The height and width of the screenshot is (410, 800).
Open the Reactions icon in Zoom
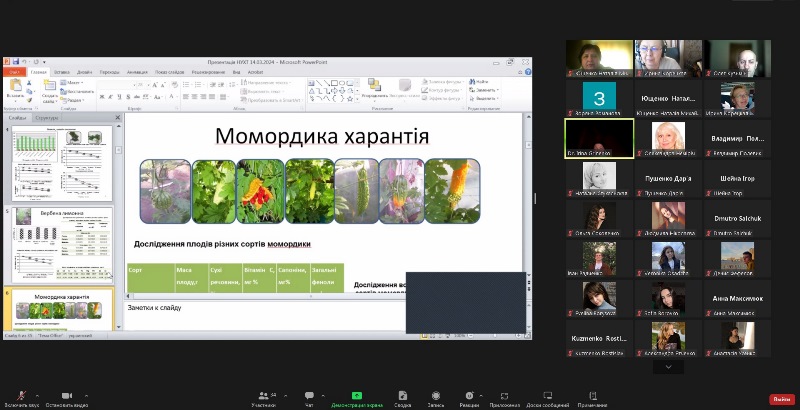click(469, 395)
